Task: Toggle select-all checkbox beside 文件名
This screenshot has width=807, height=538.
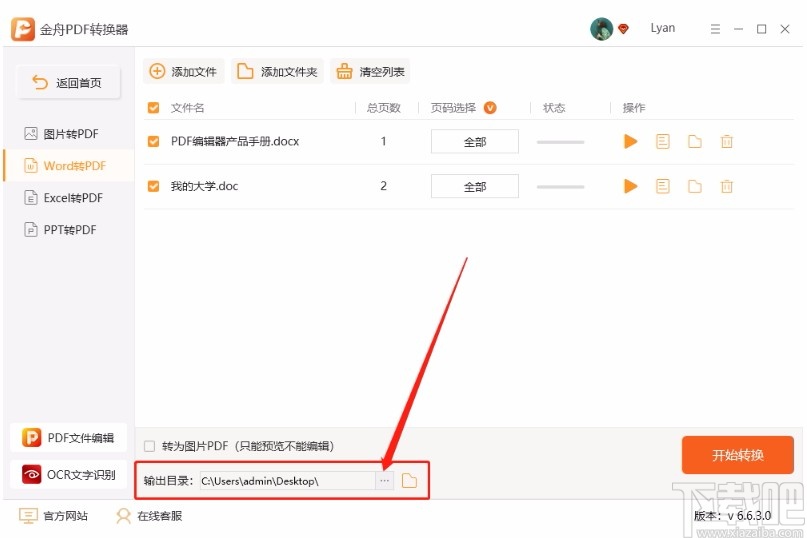Action: [x=153, y=108]
